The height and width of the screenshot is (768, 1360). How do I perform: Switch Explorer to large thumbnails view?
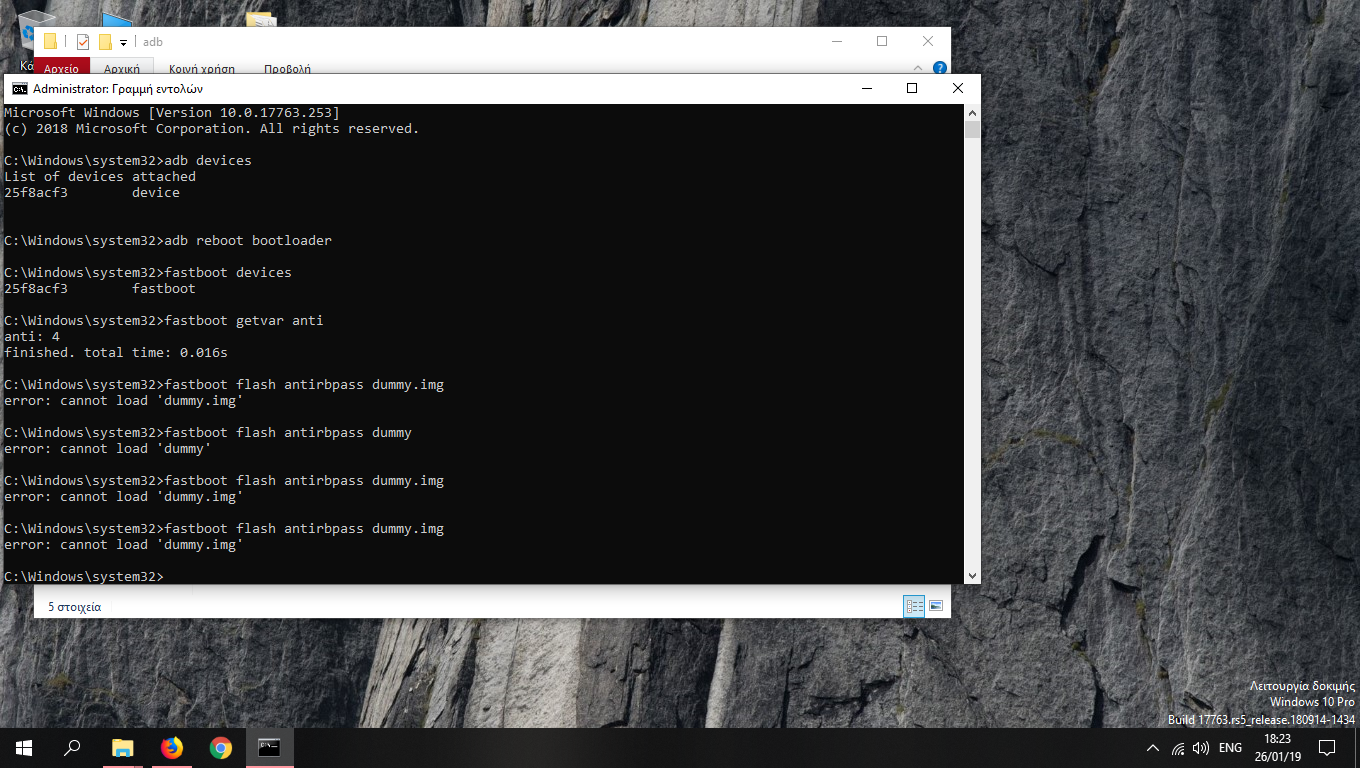936,606
